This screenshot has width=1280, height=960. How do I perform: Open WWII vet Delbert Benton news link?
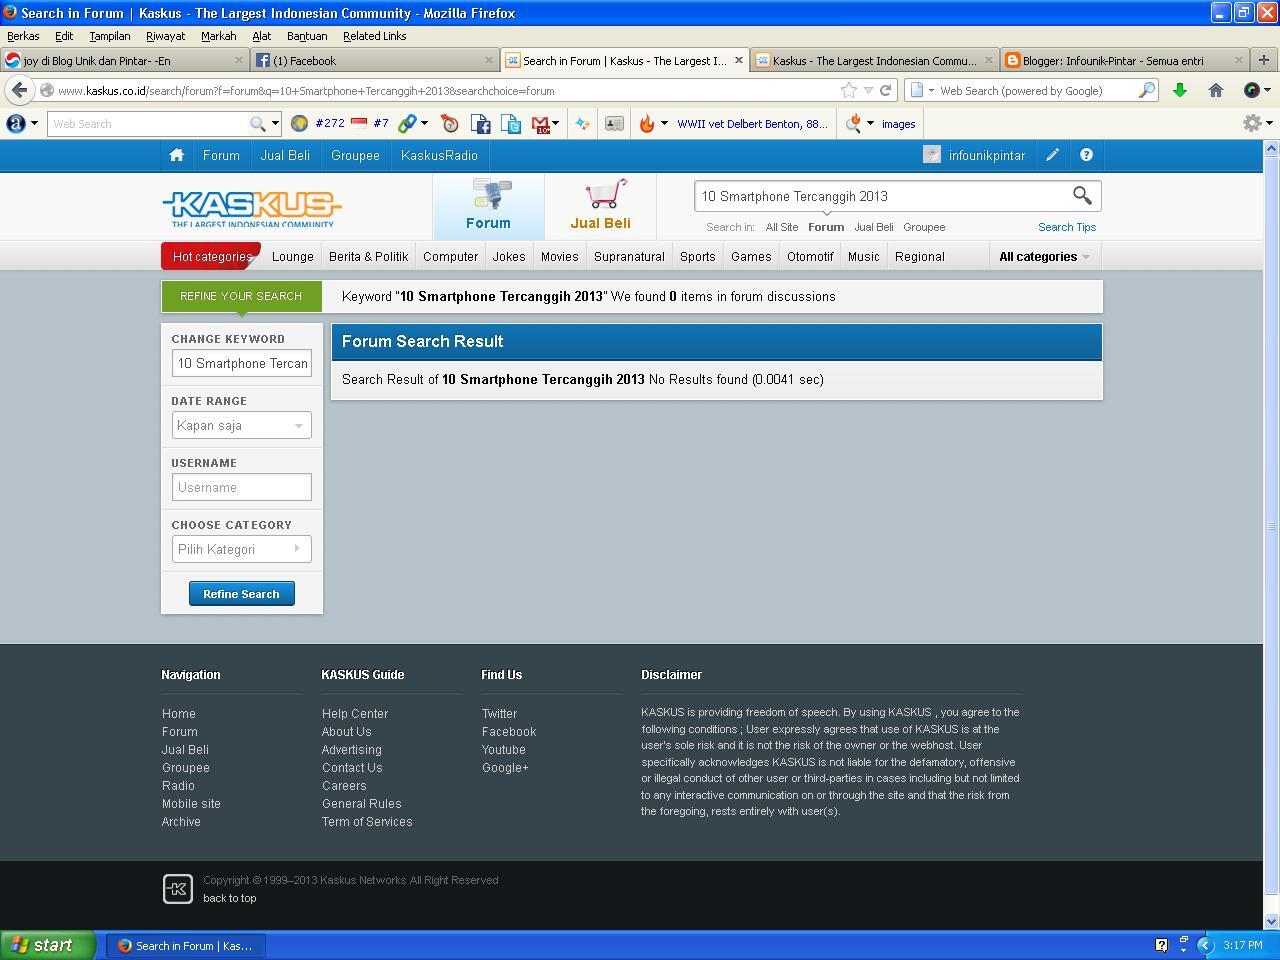(x=752, y=124)
